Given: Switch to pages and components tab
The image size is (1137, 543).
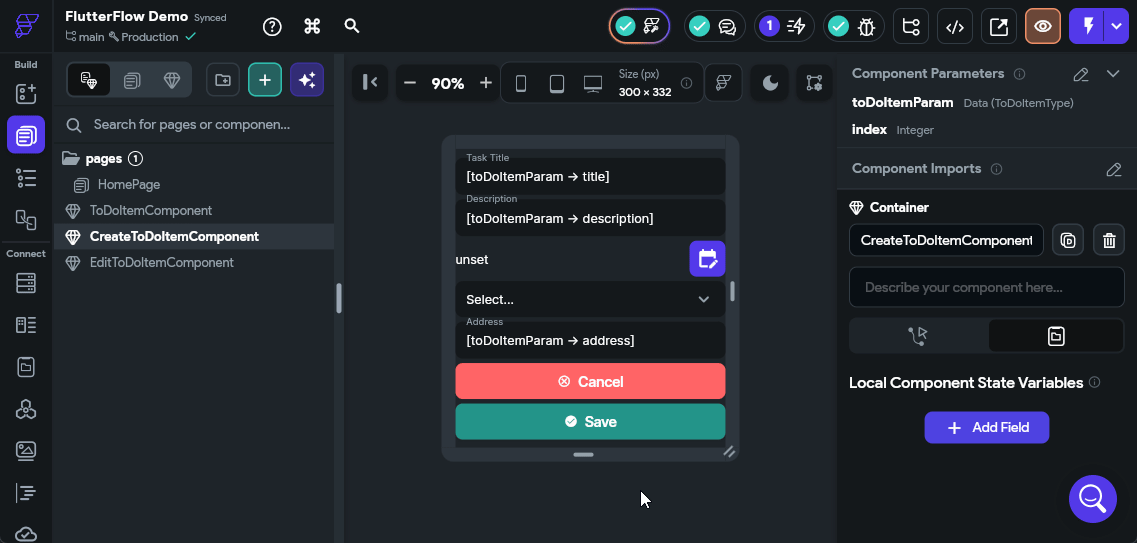Looking at the screenshot, I should click(x=89, y=80).
